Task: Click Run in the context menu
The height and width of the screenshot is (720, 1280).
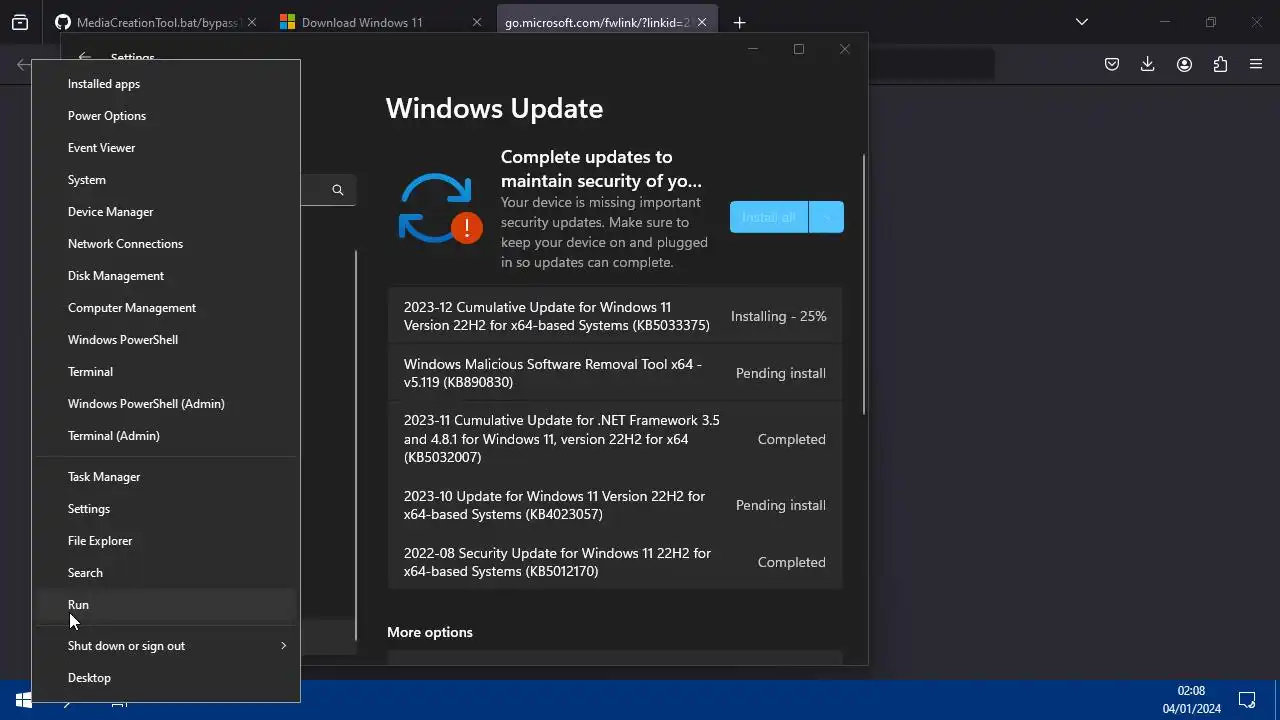Action: [x=166, y=605]
